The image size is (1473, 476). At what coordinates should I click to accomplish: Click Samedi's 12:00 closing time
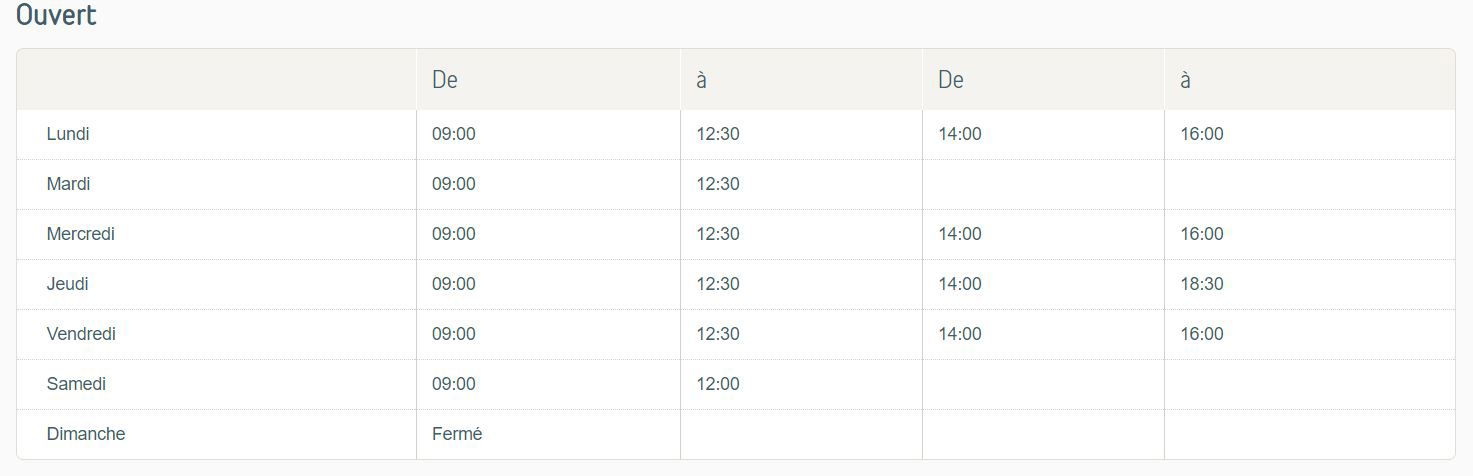tap(718, 384)
